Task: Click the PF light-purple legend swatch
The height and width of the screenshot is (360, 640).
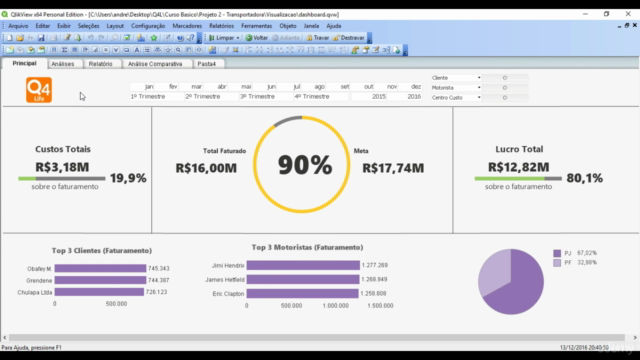Action: (x=557, y=263)
